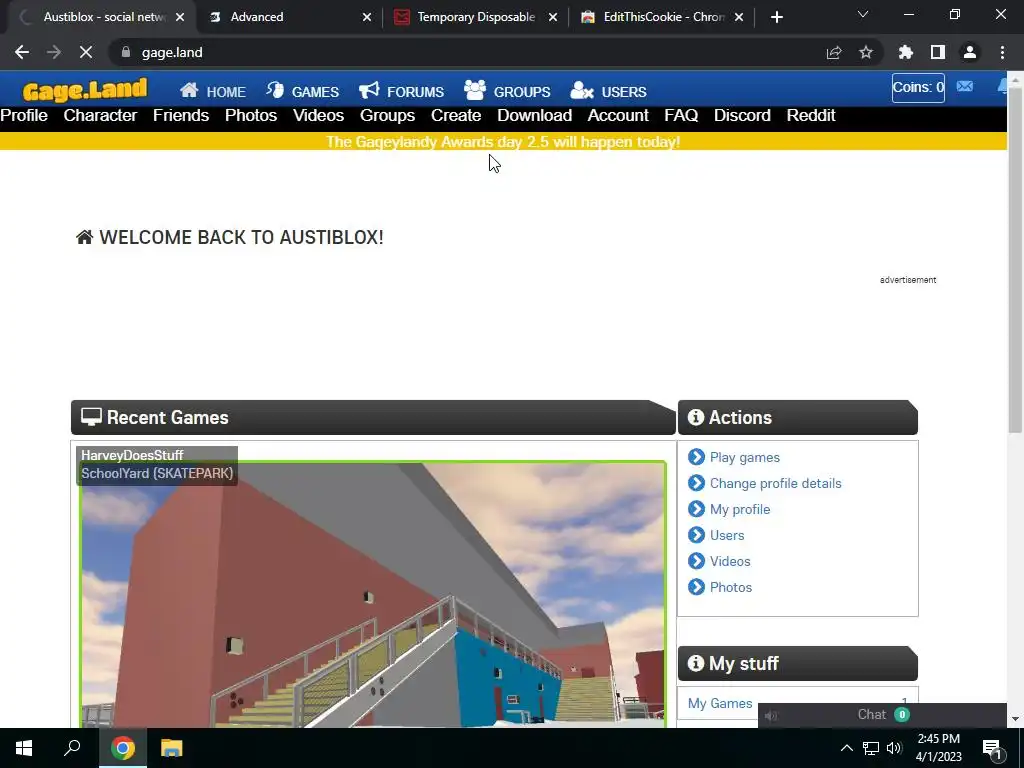Click arrow icon beside My profile
1024x768 pixels.
696,509
